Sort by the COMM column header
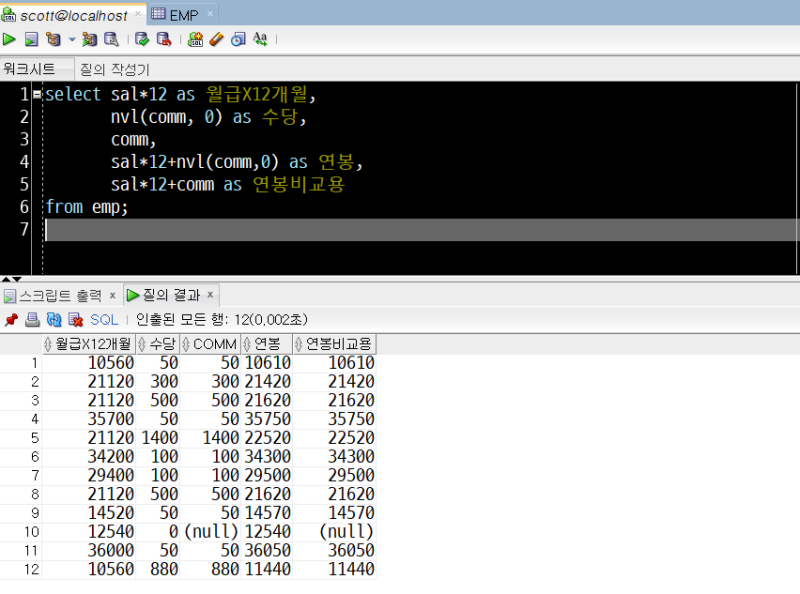Image resolution: width=800 pixels, height=594 pixels. [x=212, y=343]
